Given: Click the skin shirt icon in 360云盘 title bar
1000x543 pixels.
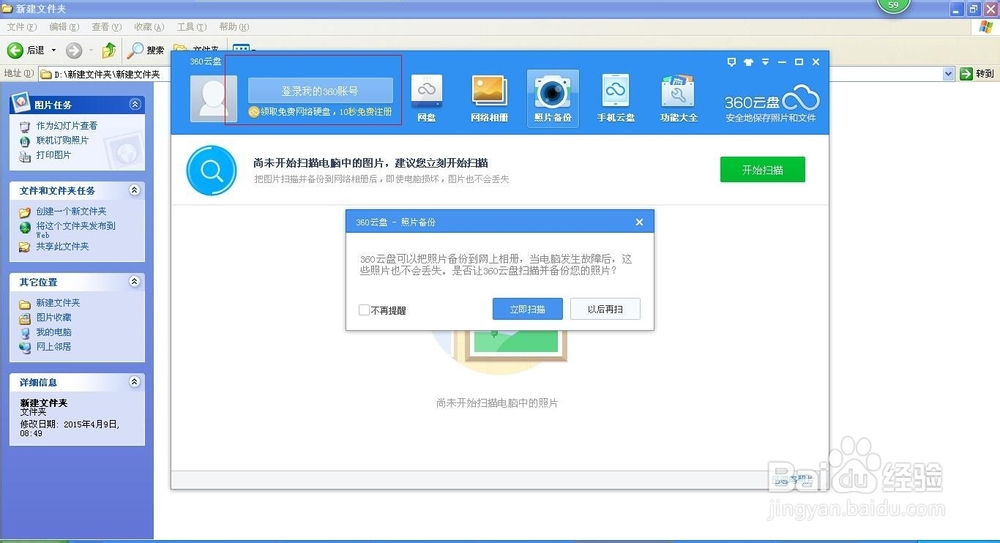Looking at the screenshot, I should pyautogui.click(x=748, y=62).
